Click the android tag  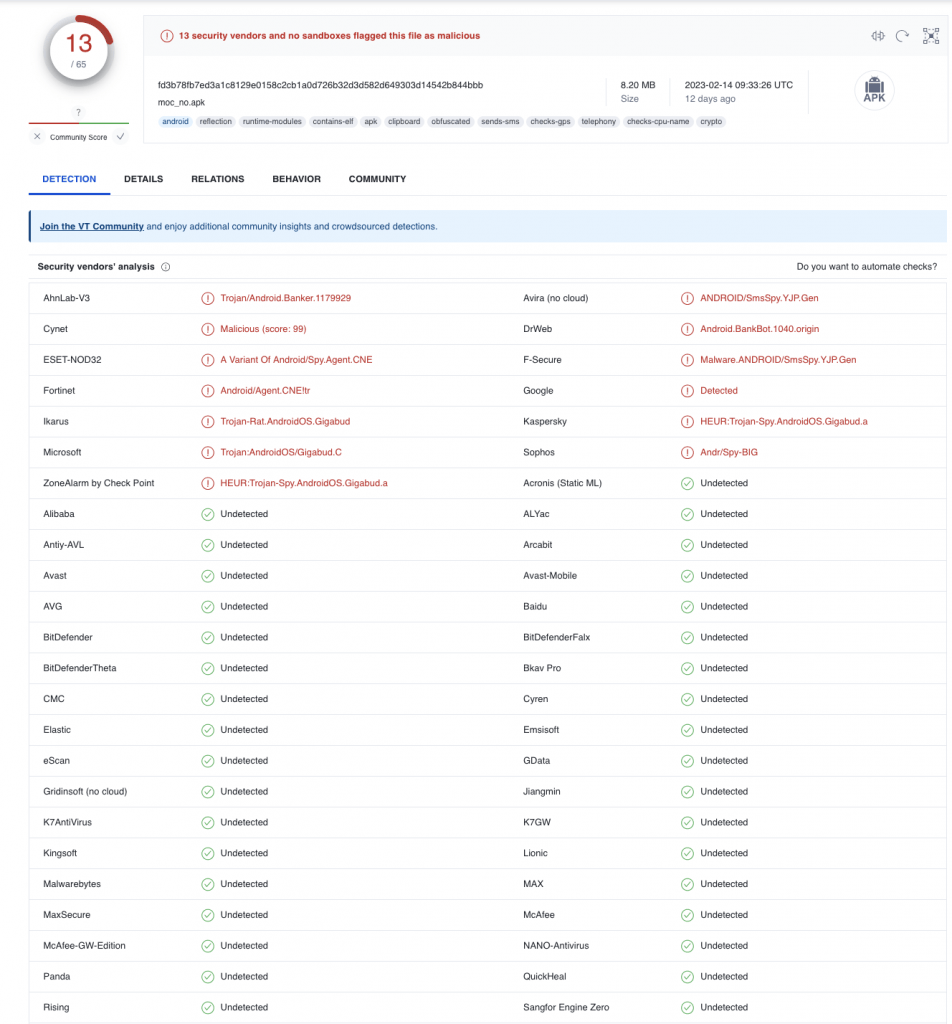click(175, 121)
